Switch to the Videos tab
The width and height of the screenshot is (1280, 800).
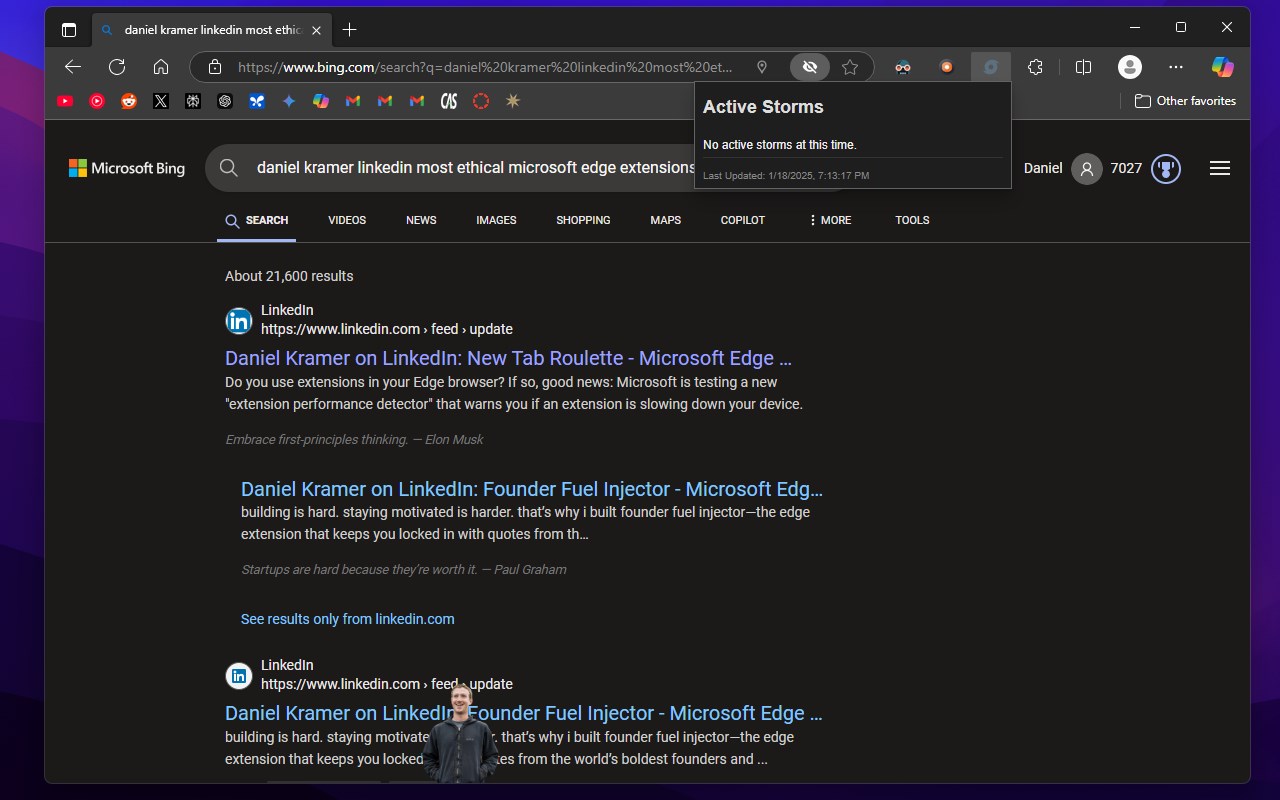click(347, 220)
